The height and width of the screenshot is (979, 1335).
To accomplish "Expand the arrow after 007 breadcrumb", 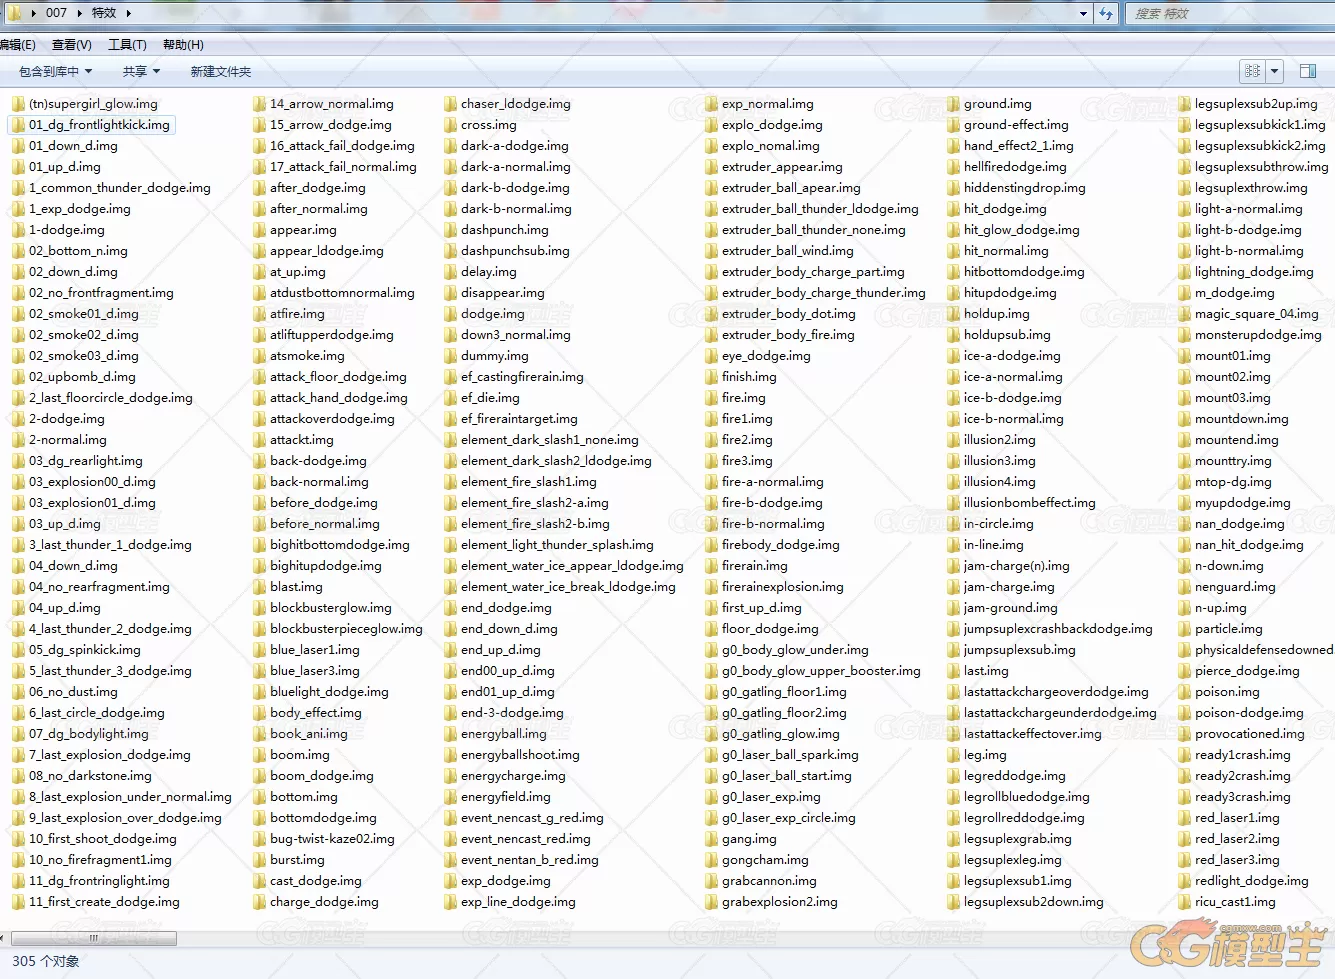I will coord(80,13).
